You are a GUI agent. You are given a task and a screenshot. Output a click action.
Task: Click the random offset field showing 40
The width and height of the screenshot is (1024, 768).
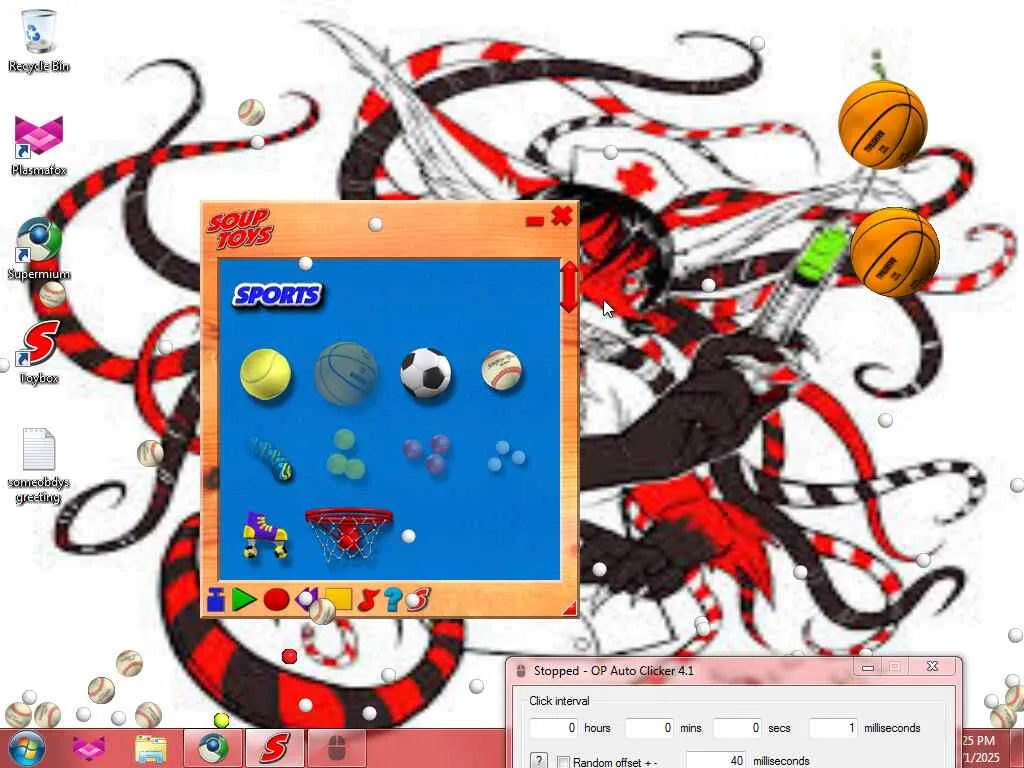pos(716,760)
